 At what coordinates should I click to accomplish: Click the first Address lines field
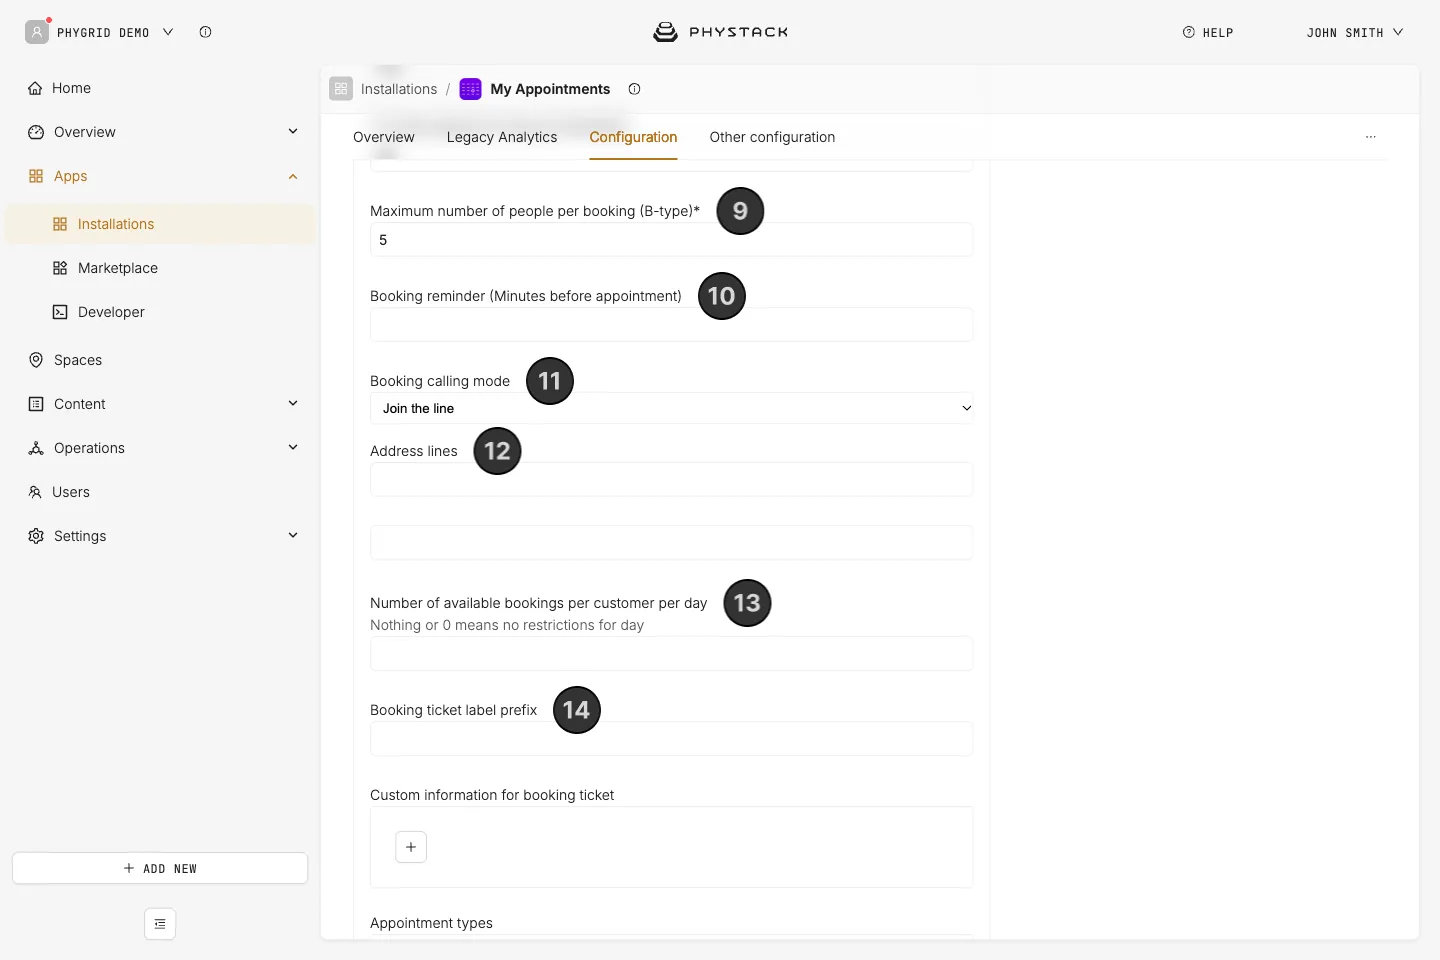click(x=671, y=480)
